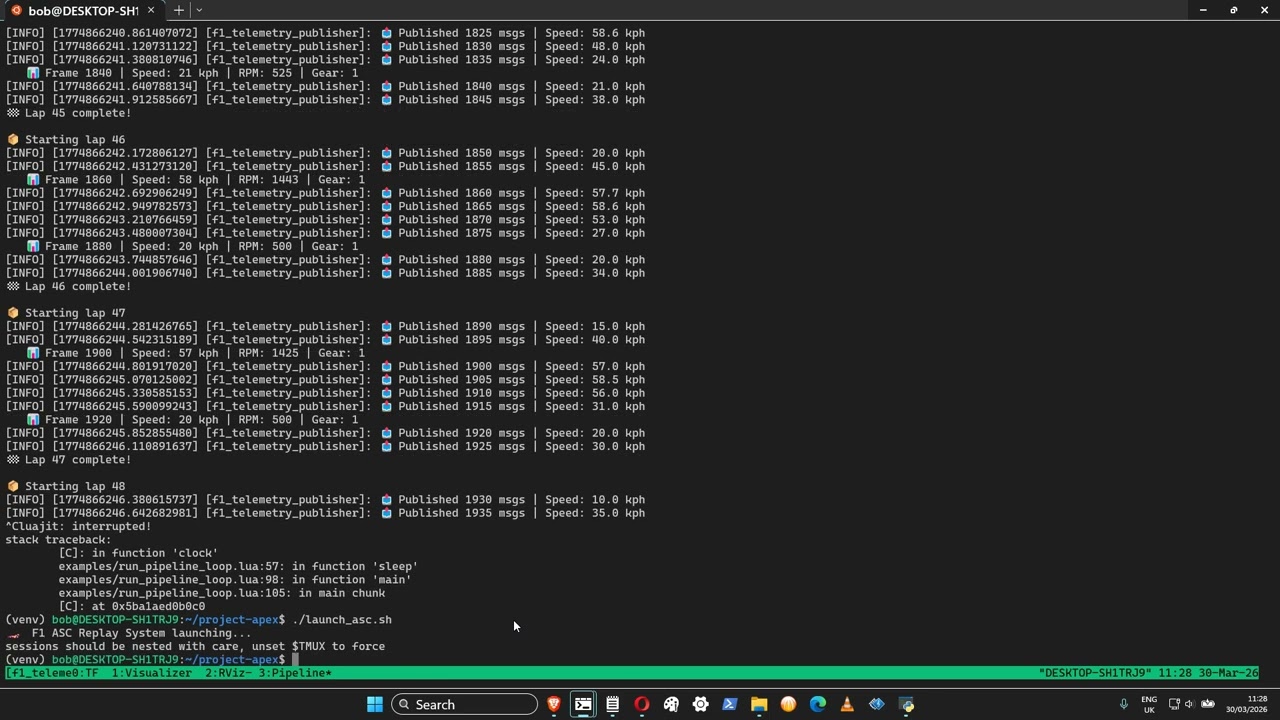
Task: Open battery status tray icon
Action: (1207, 704)
